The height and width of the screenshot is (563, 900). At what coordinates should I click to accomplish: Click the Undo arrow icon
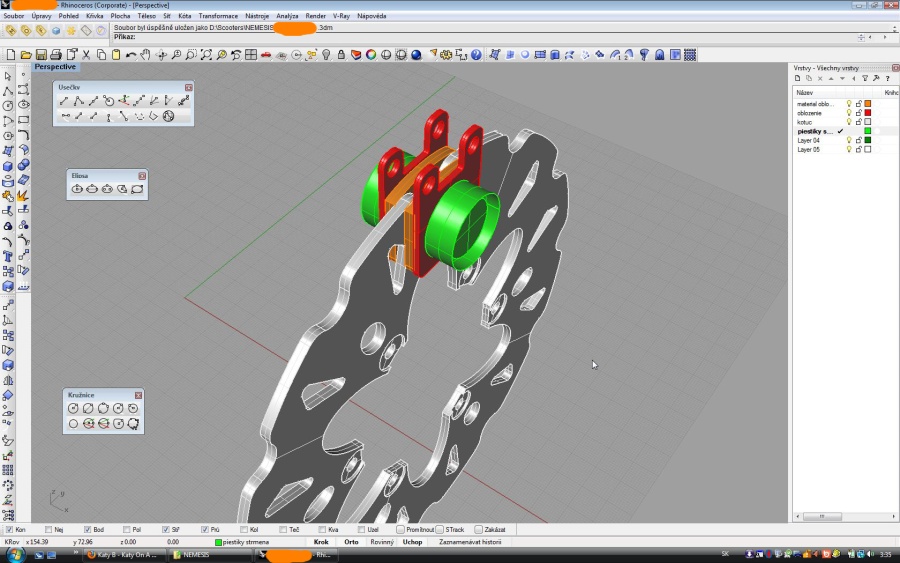[131, 55]
